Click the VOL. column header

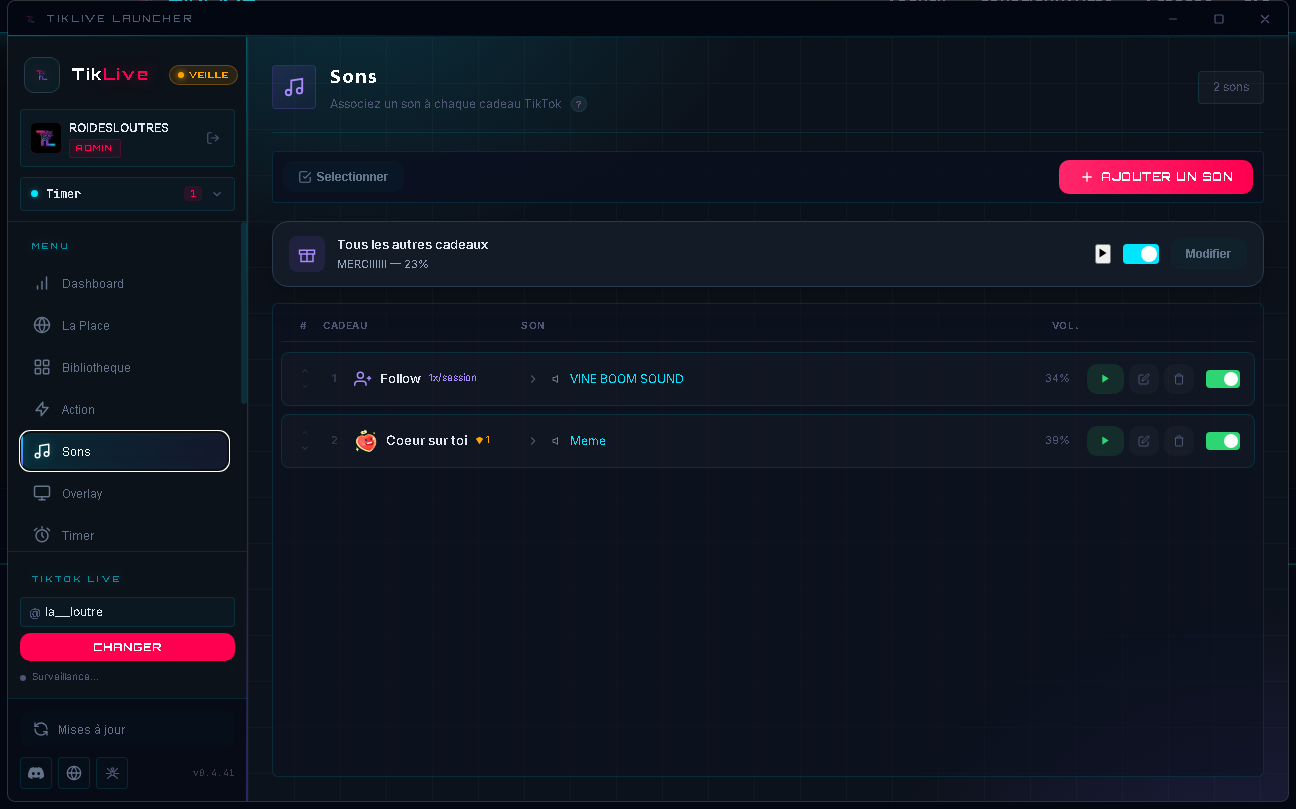[x=1065, y=326]
